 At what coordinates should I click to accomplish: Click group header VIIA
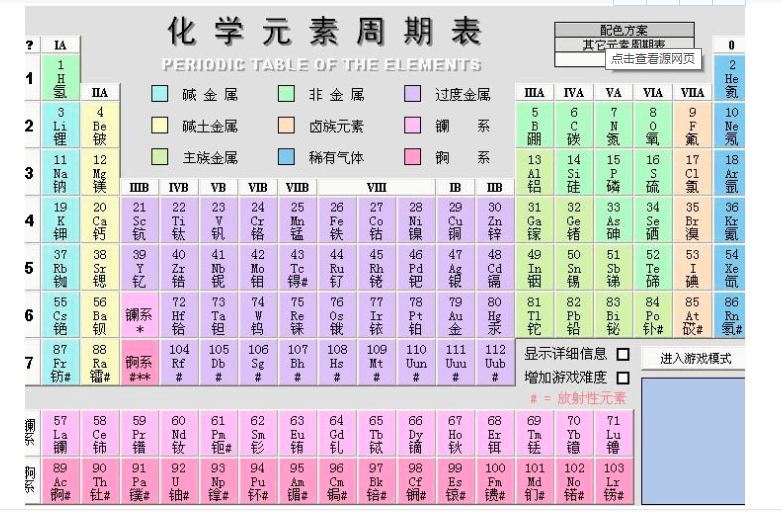[692, 93]
